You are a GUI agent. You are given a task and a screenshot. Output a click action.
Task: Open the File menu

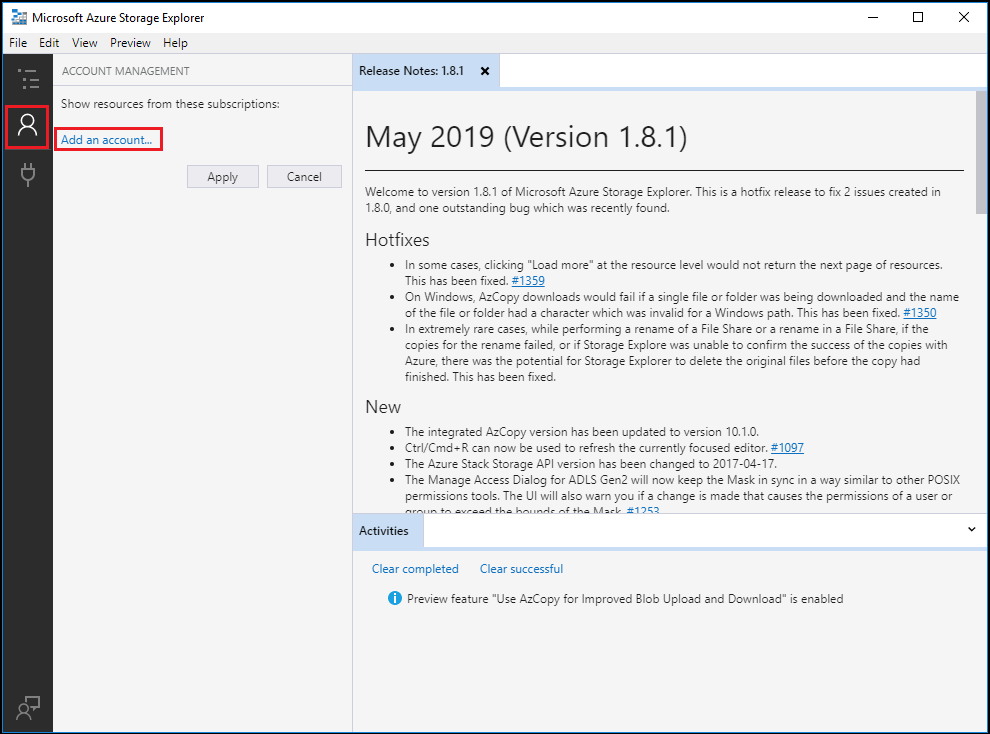(x=18, y=43)
